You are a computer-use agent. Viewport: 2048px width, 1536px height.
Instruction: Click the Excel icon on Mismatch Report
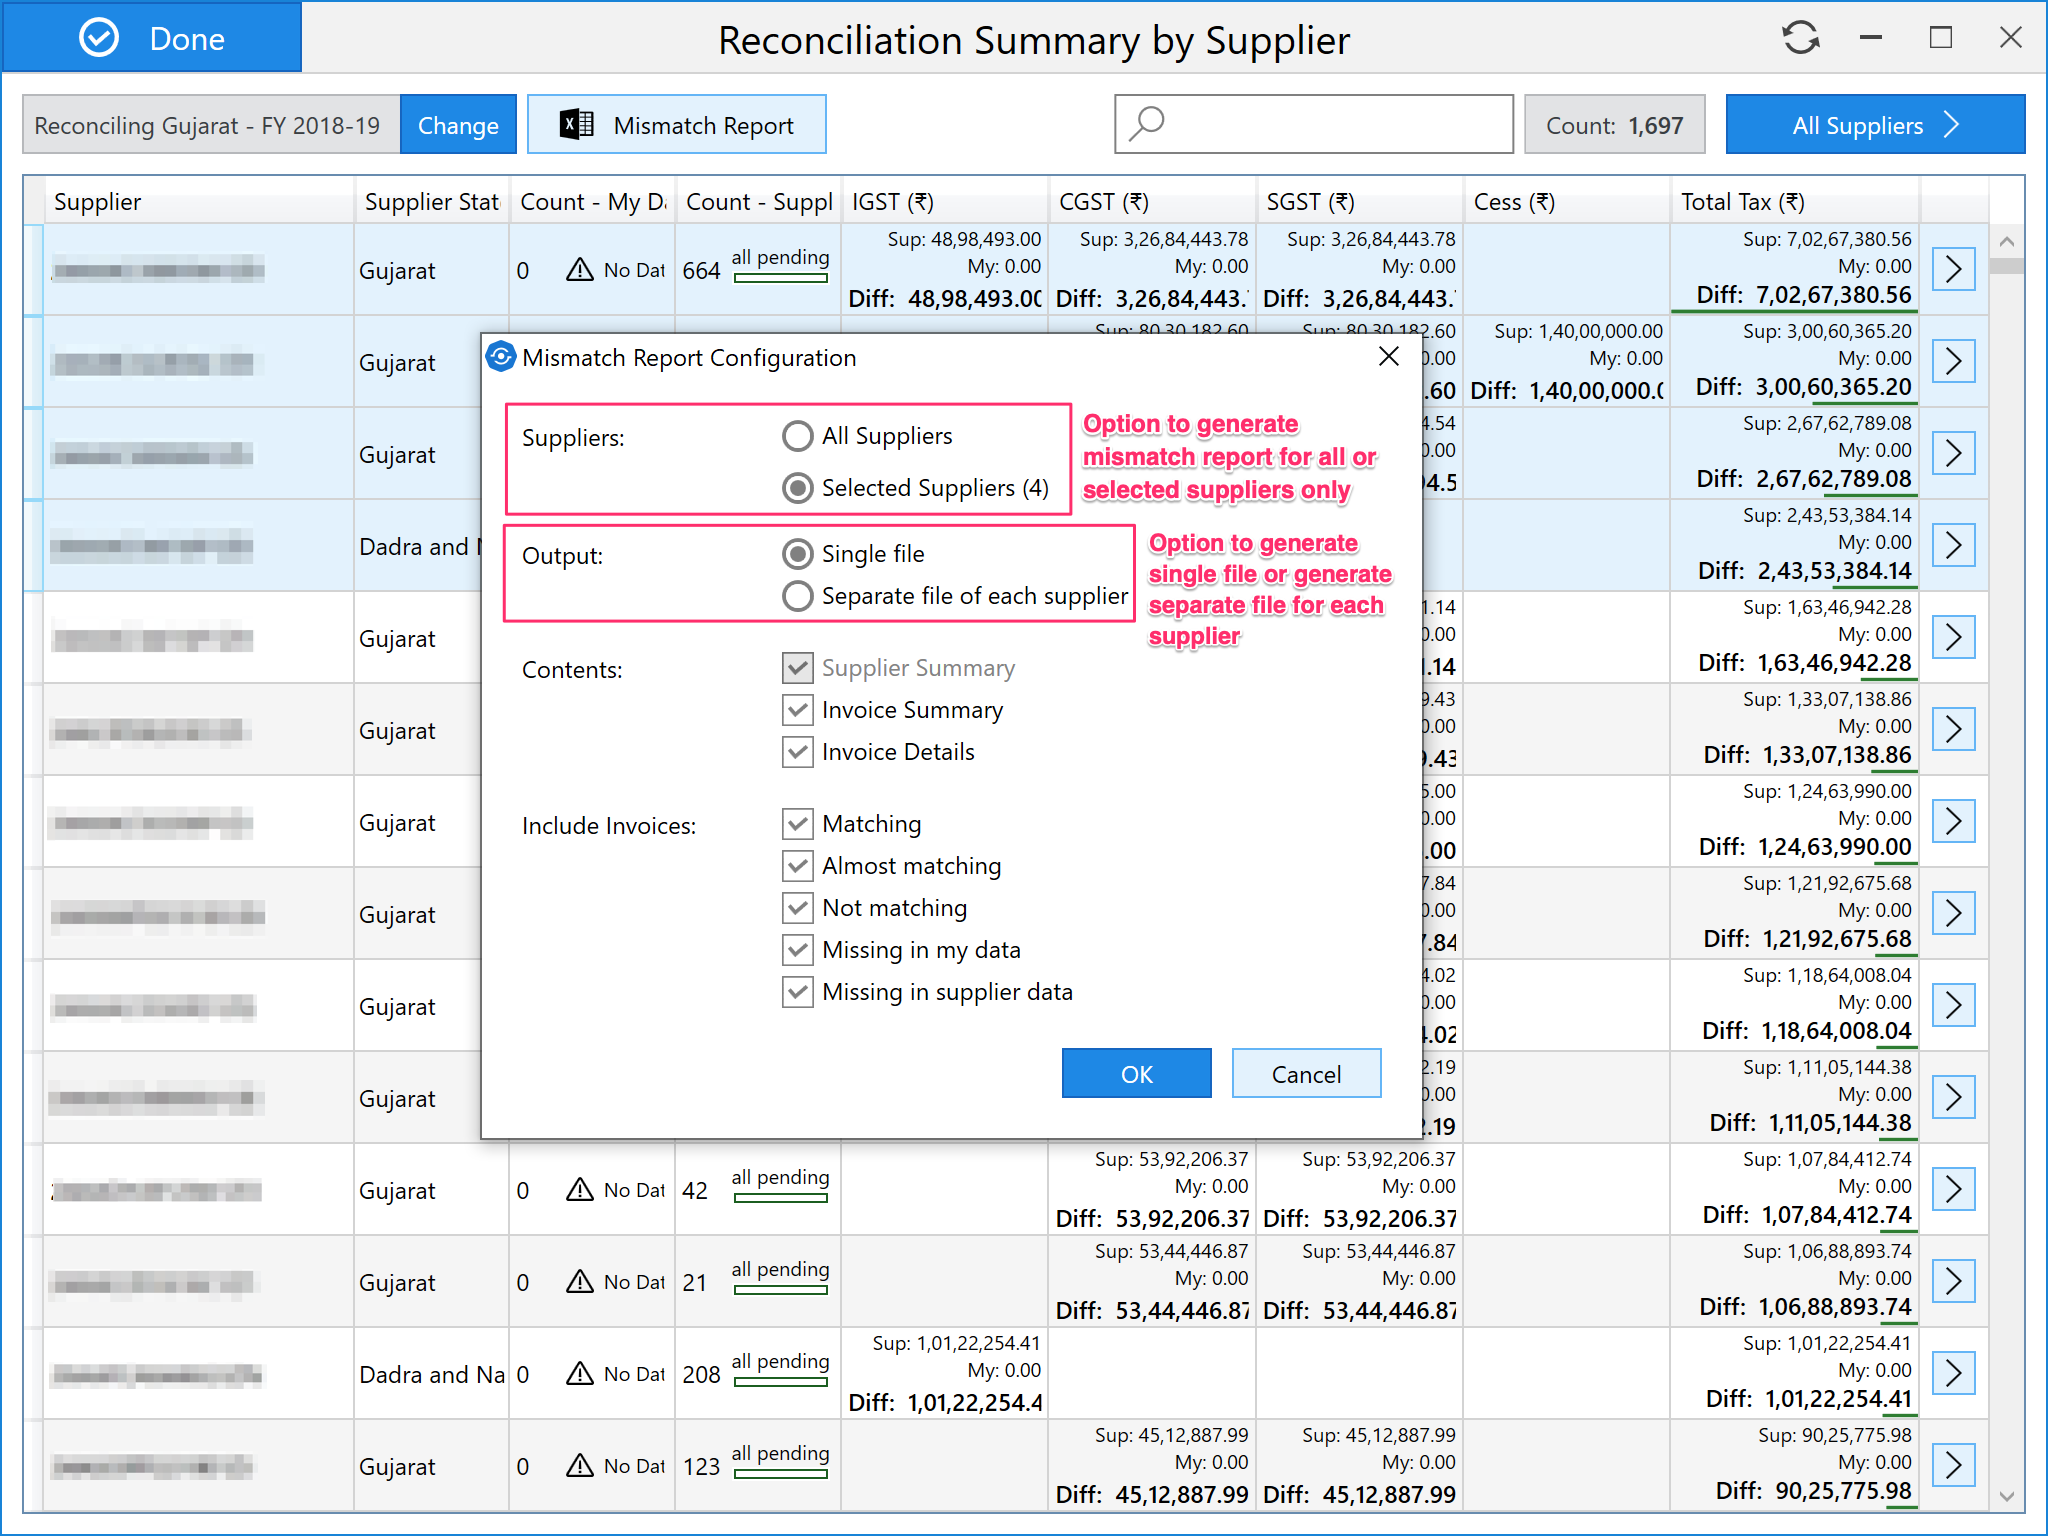coord(576,125)
